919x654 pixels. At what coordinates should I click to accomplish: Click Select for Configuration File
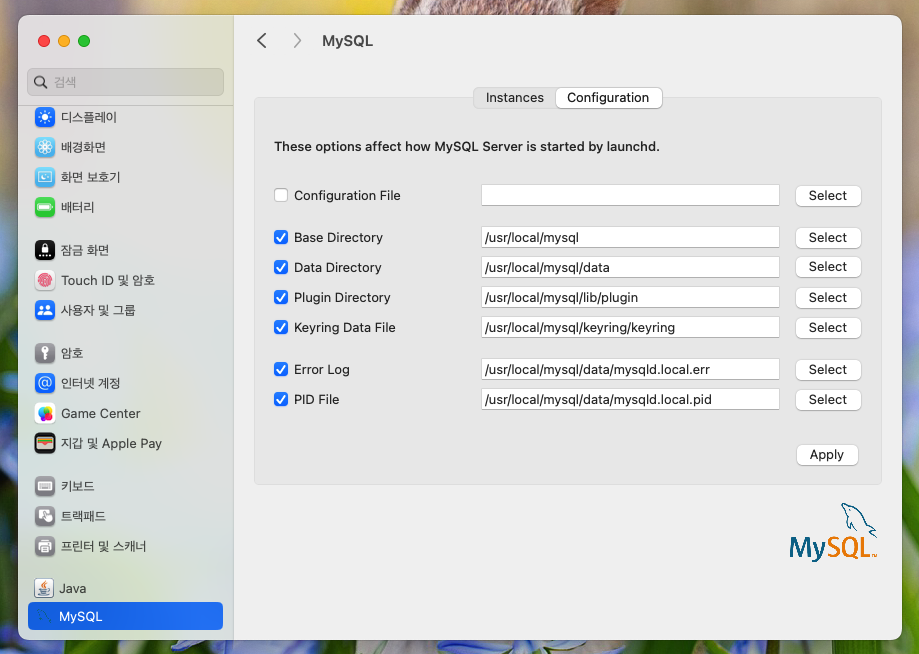pos(828,196)
